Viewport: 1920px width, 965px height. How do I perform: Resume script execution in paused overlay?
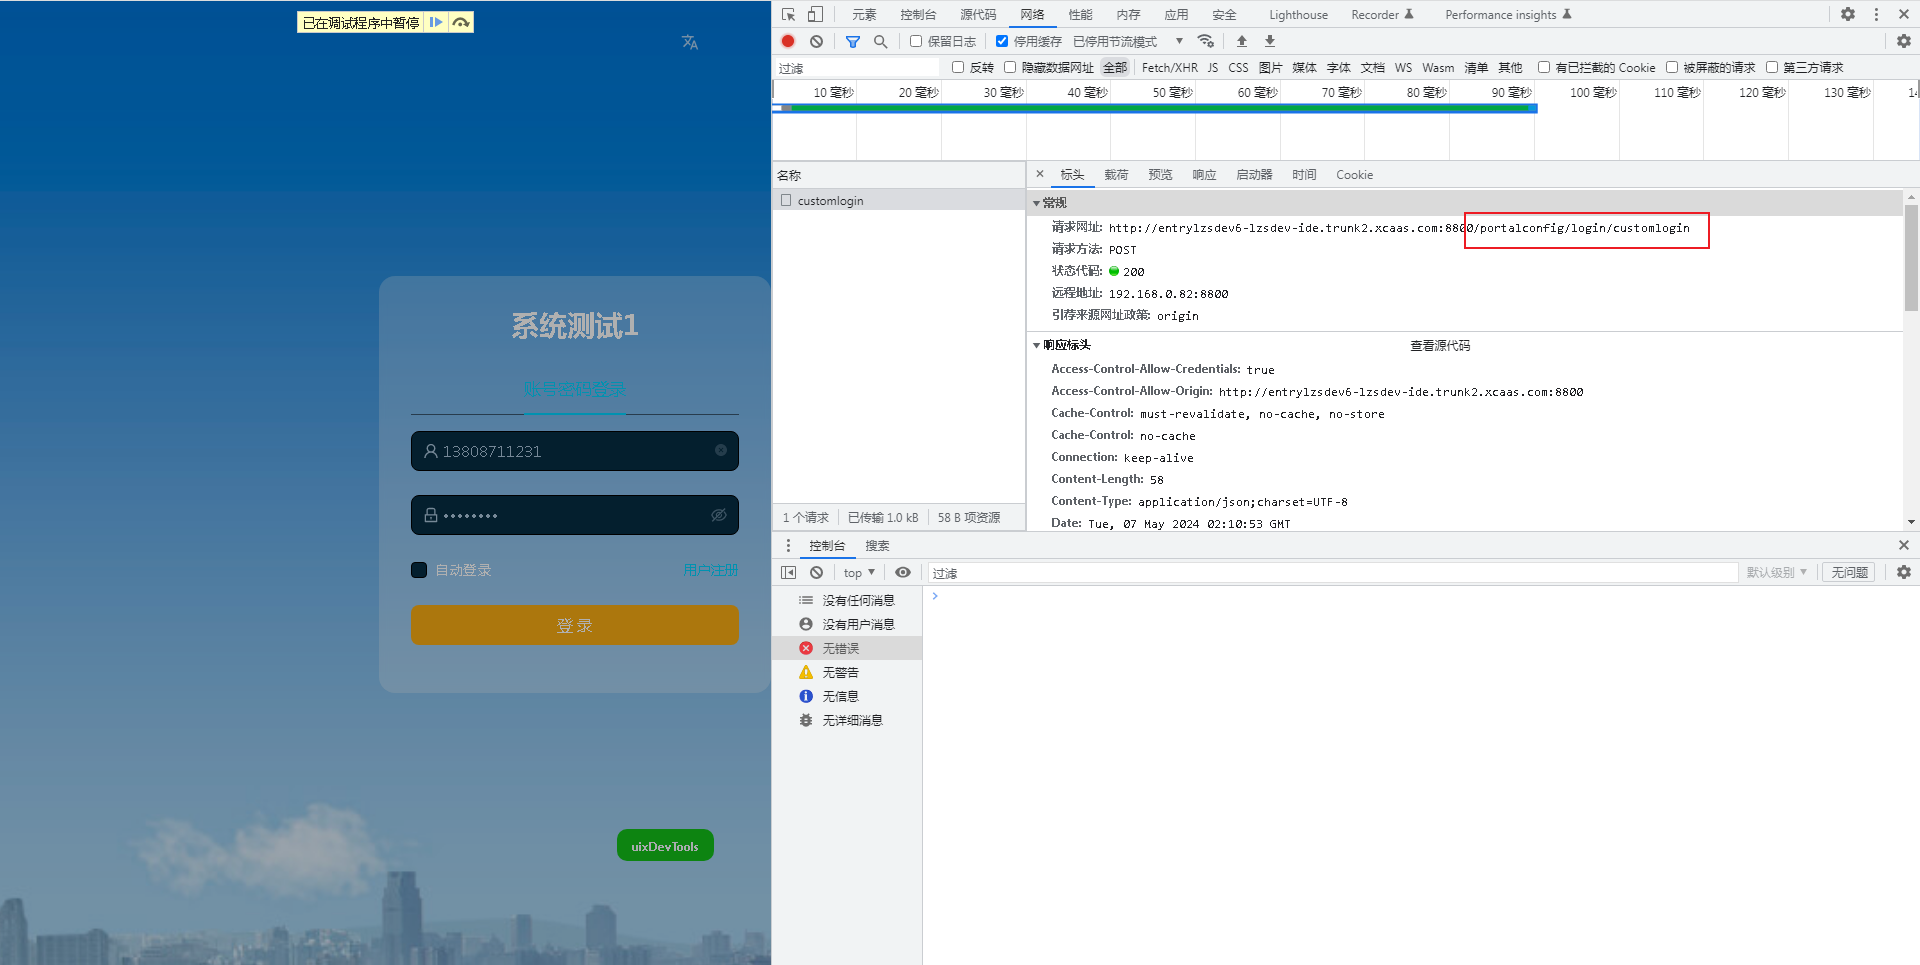436,22
